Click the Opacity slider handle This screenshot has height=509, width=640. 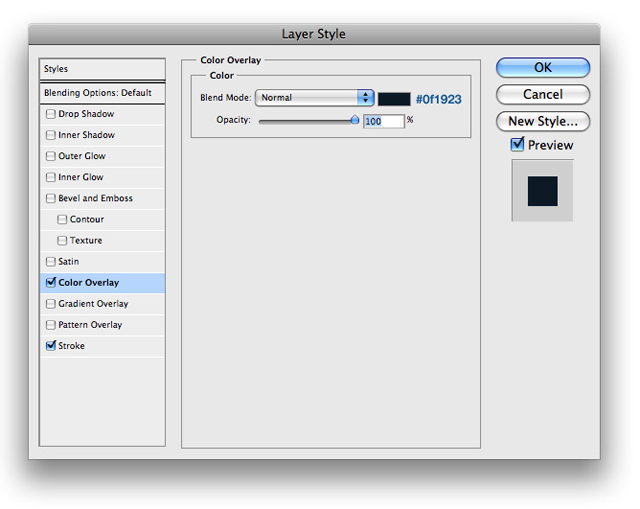coord(355,120)
